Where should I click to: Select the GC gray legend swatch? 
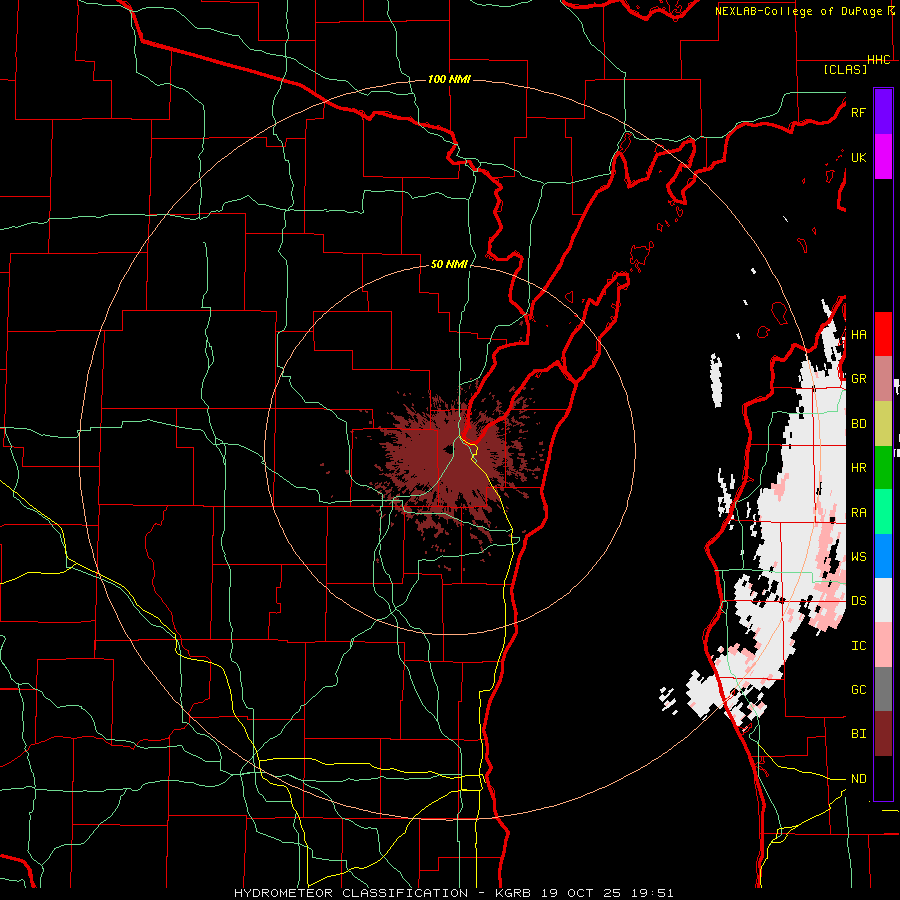click(x=883, y=689)
